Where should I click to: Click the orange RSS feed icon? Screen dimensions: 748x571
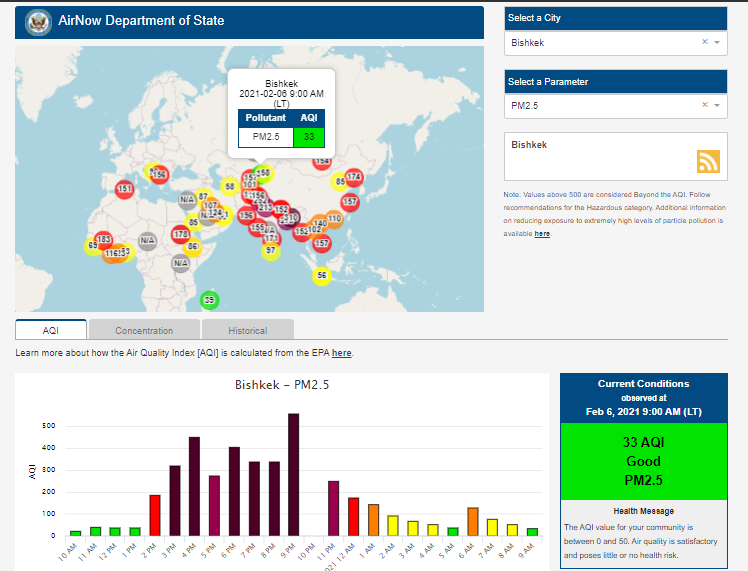pyautogui.click(x=708, y=162)
